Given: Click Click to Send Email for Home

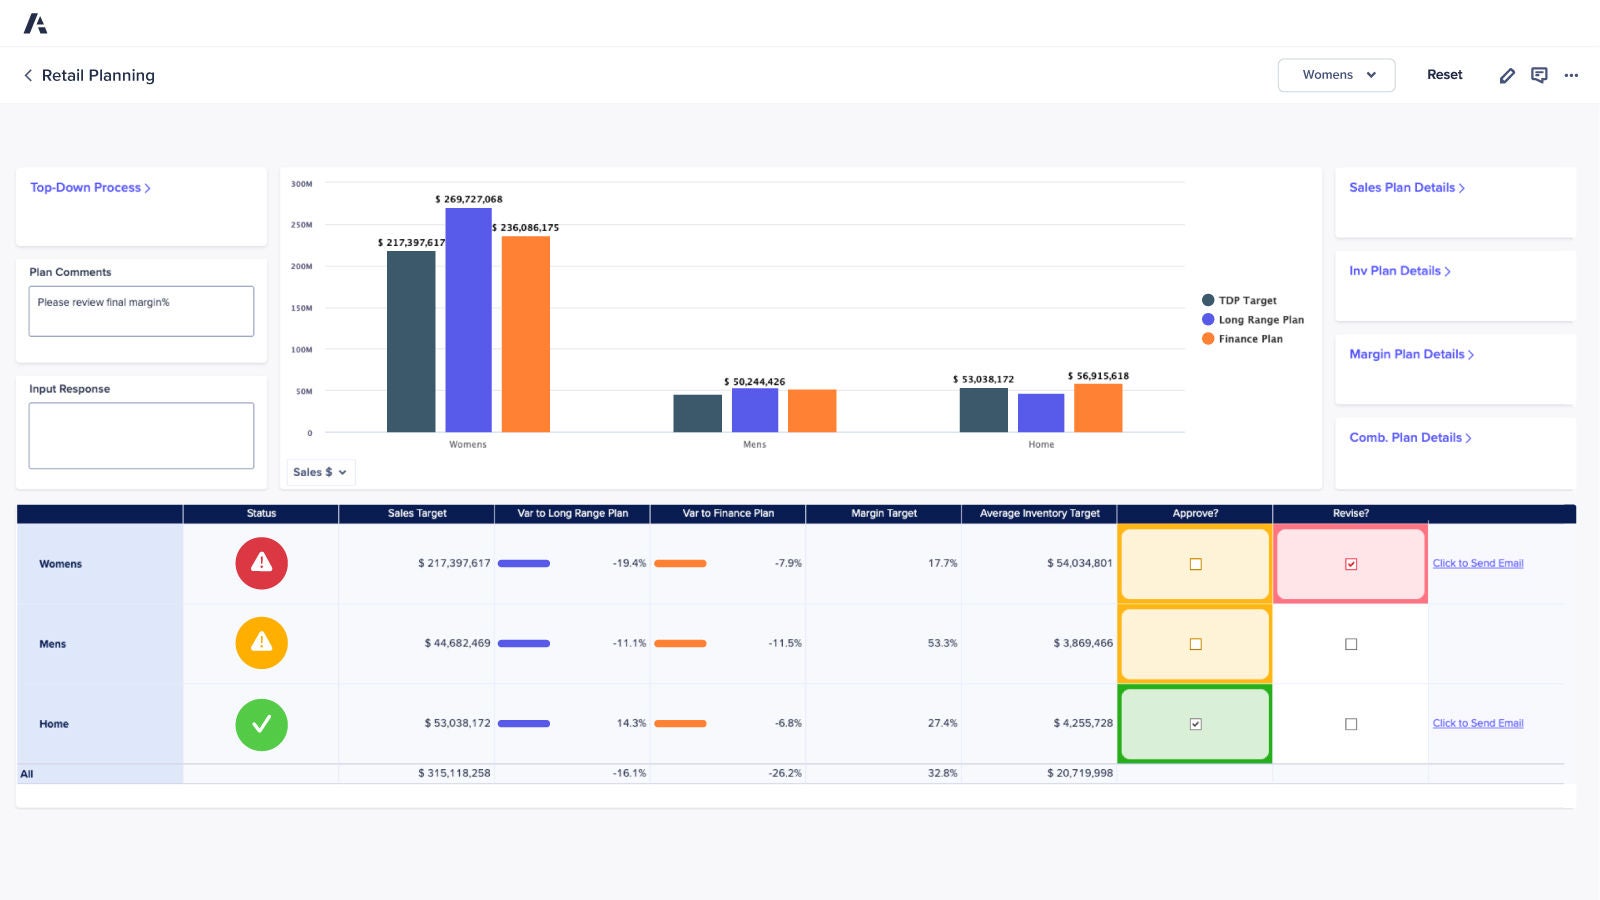Looking at the screenshot, I should [1477, 723].
